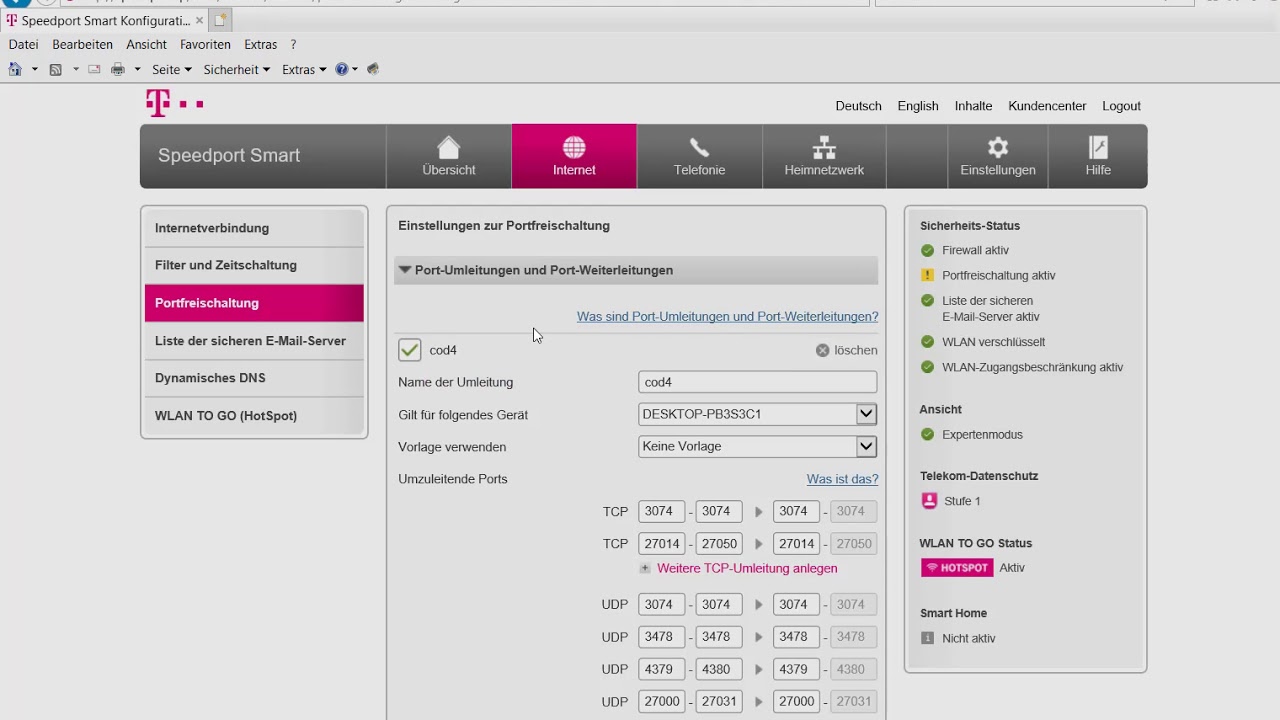Click the blue help question mark icon
Image resolution: width=1280 pixels, height=720 pixels.
[x=342, y=69]
